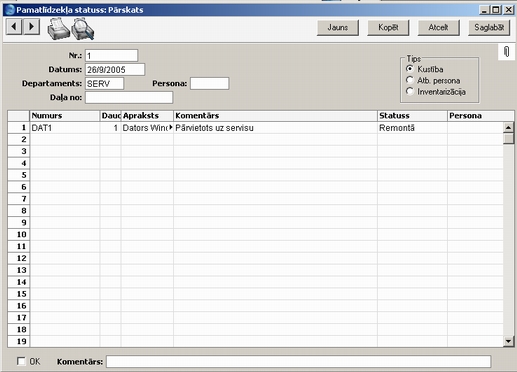Maximize the Pamatlīdzekļa statuss window

click(496, 10)
